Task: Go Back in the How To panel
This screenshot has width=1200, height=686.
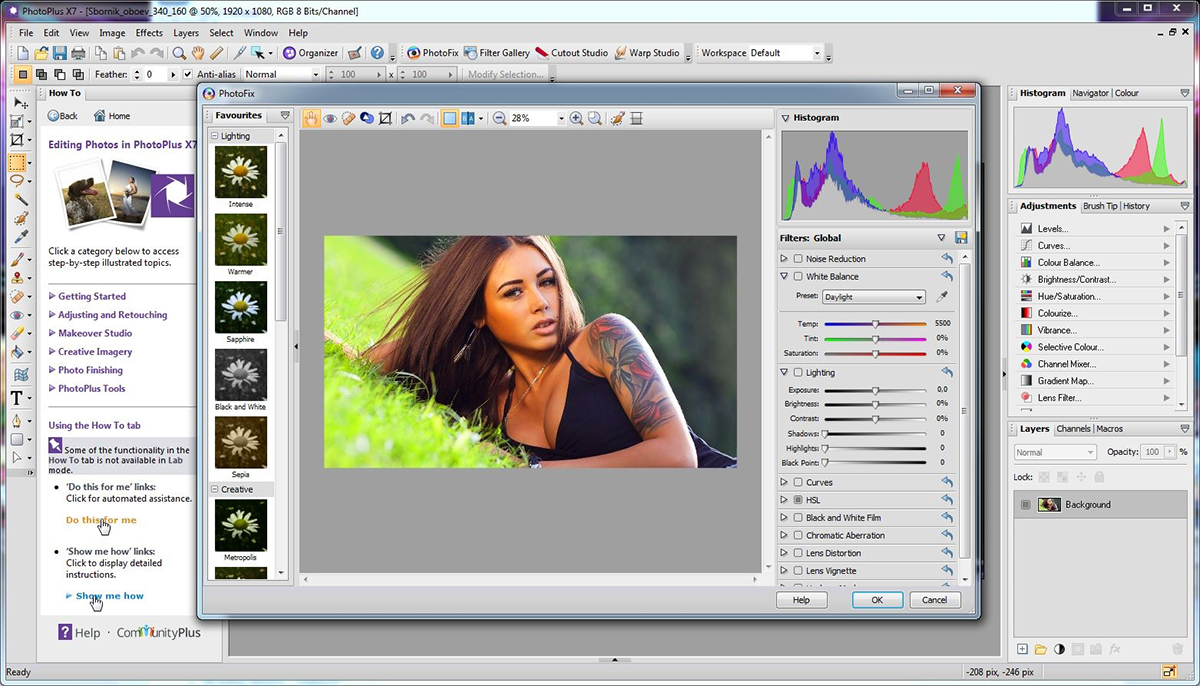Action: [x=62, y=116]
